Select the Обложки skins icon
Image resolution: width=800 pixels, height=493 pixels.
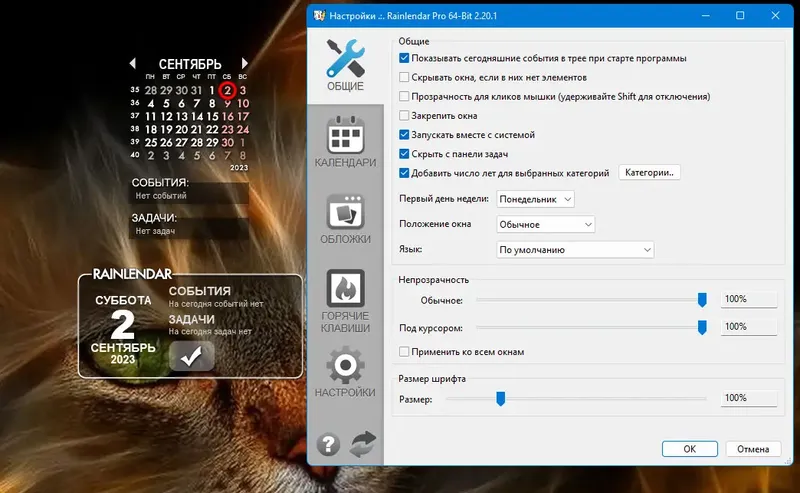click(345, 218)
